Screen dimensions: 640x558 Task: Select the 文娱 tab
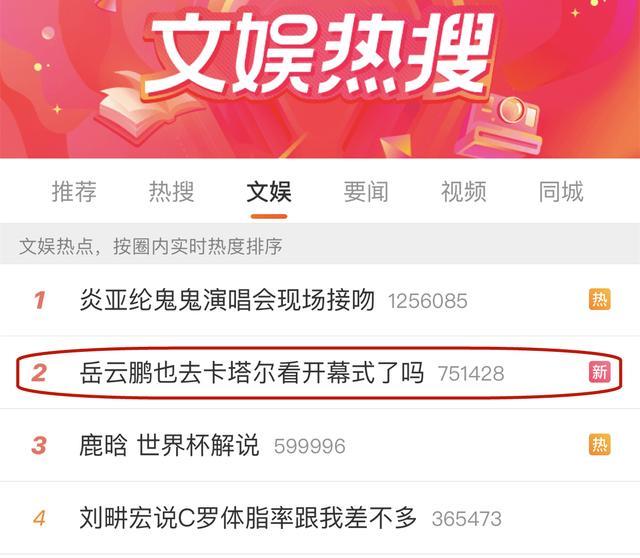(269, 191)
